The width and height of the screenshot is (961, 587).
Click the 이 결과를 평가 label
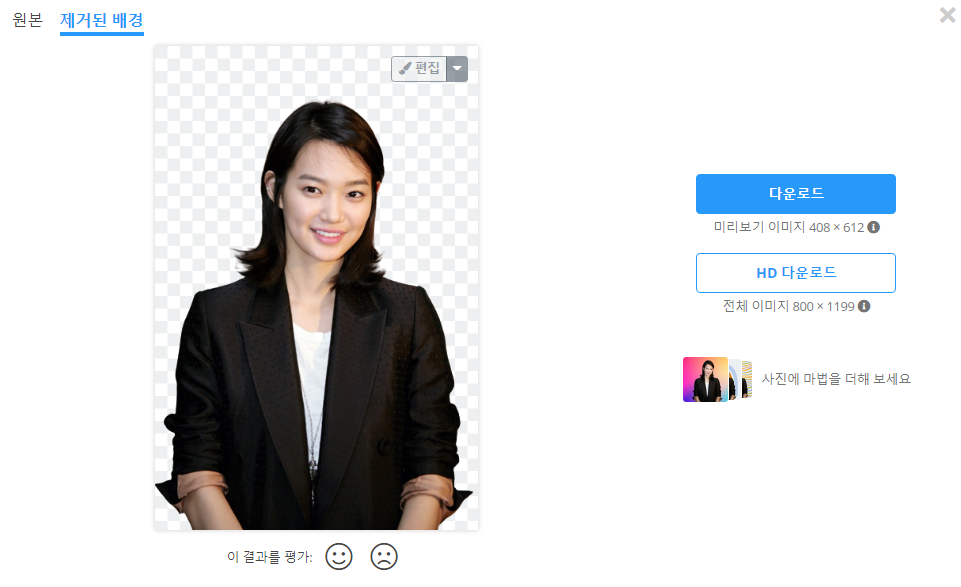tap(270, 557)
